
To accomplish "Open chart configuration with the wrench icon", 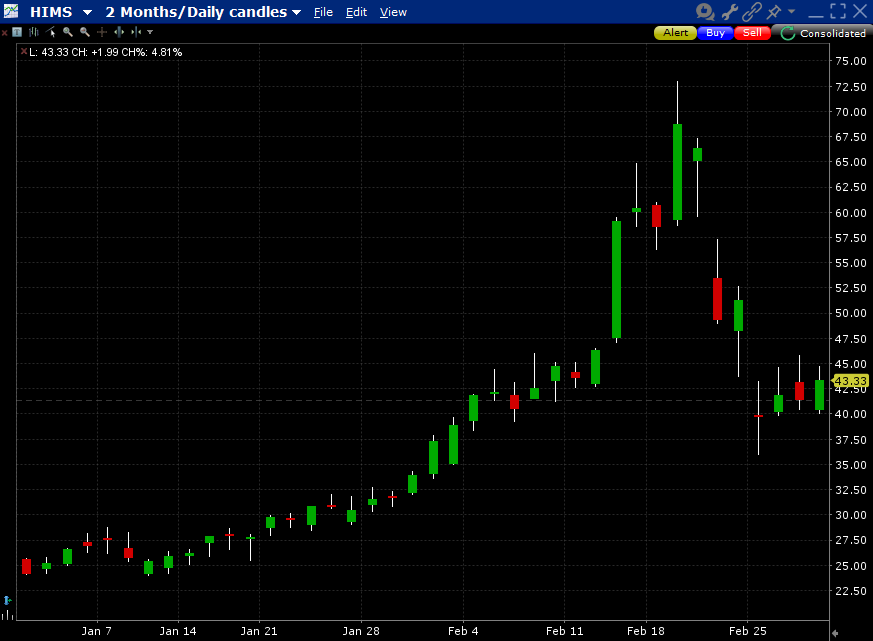I will click(729, 11).
